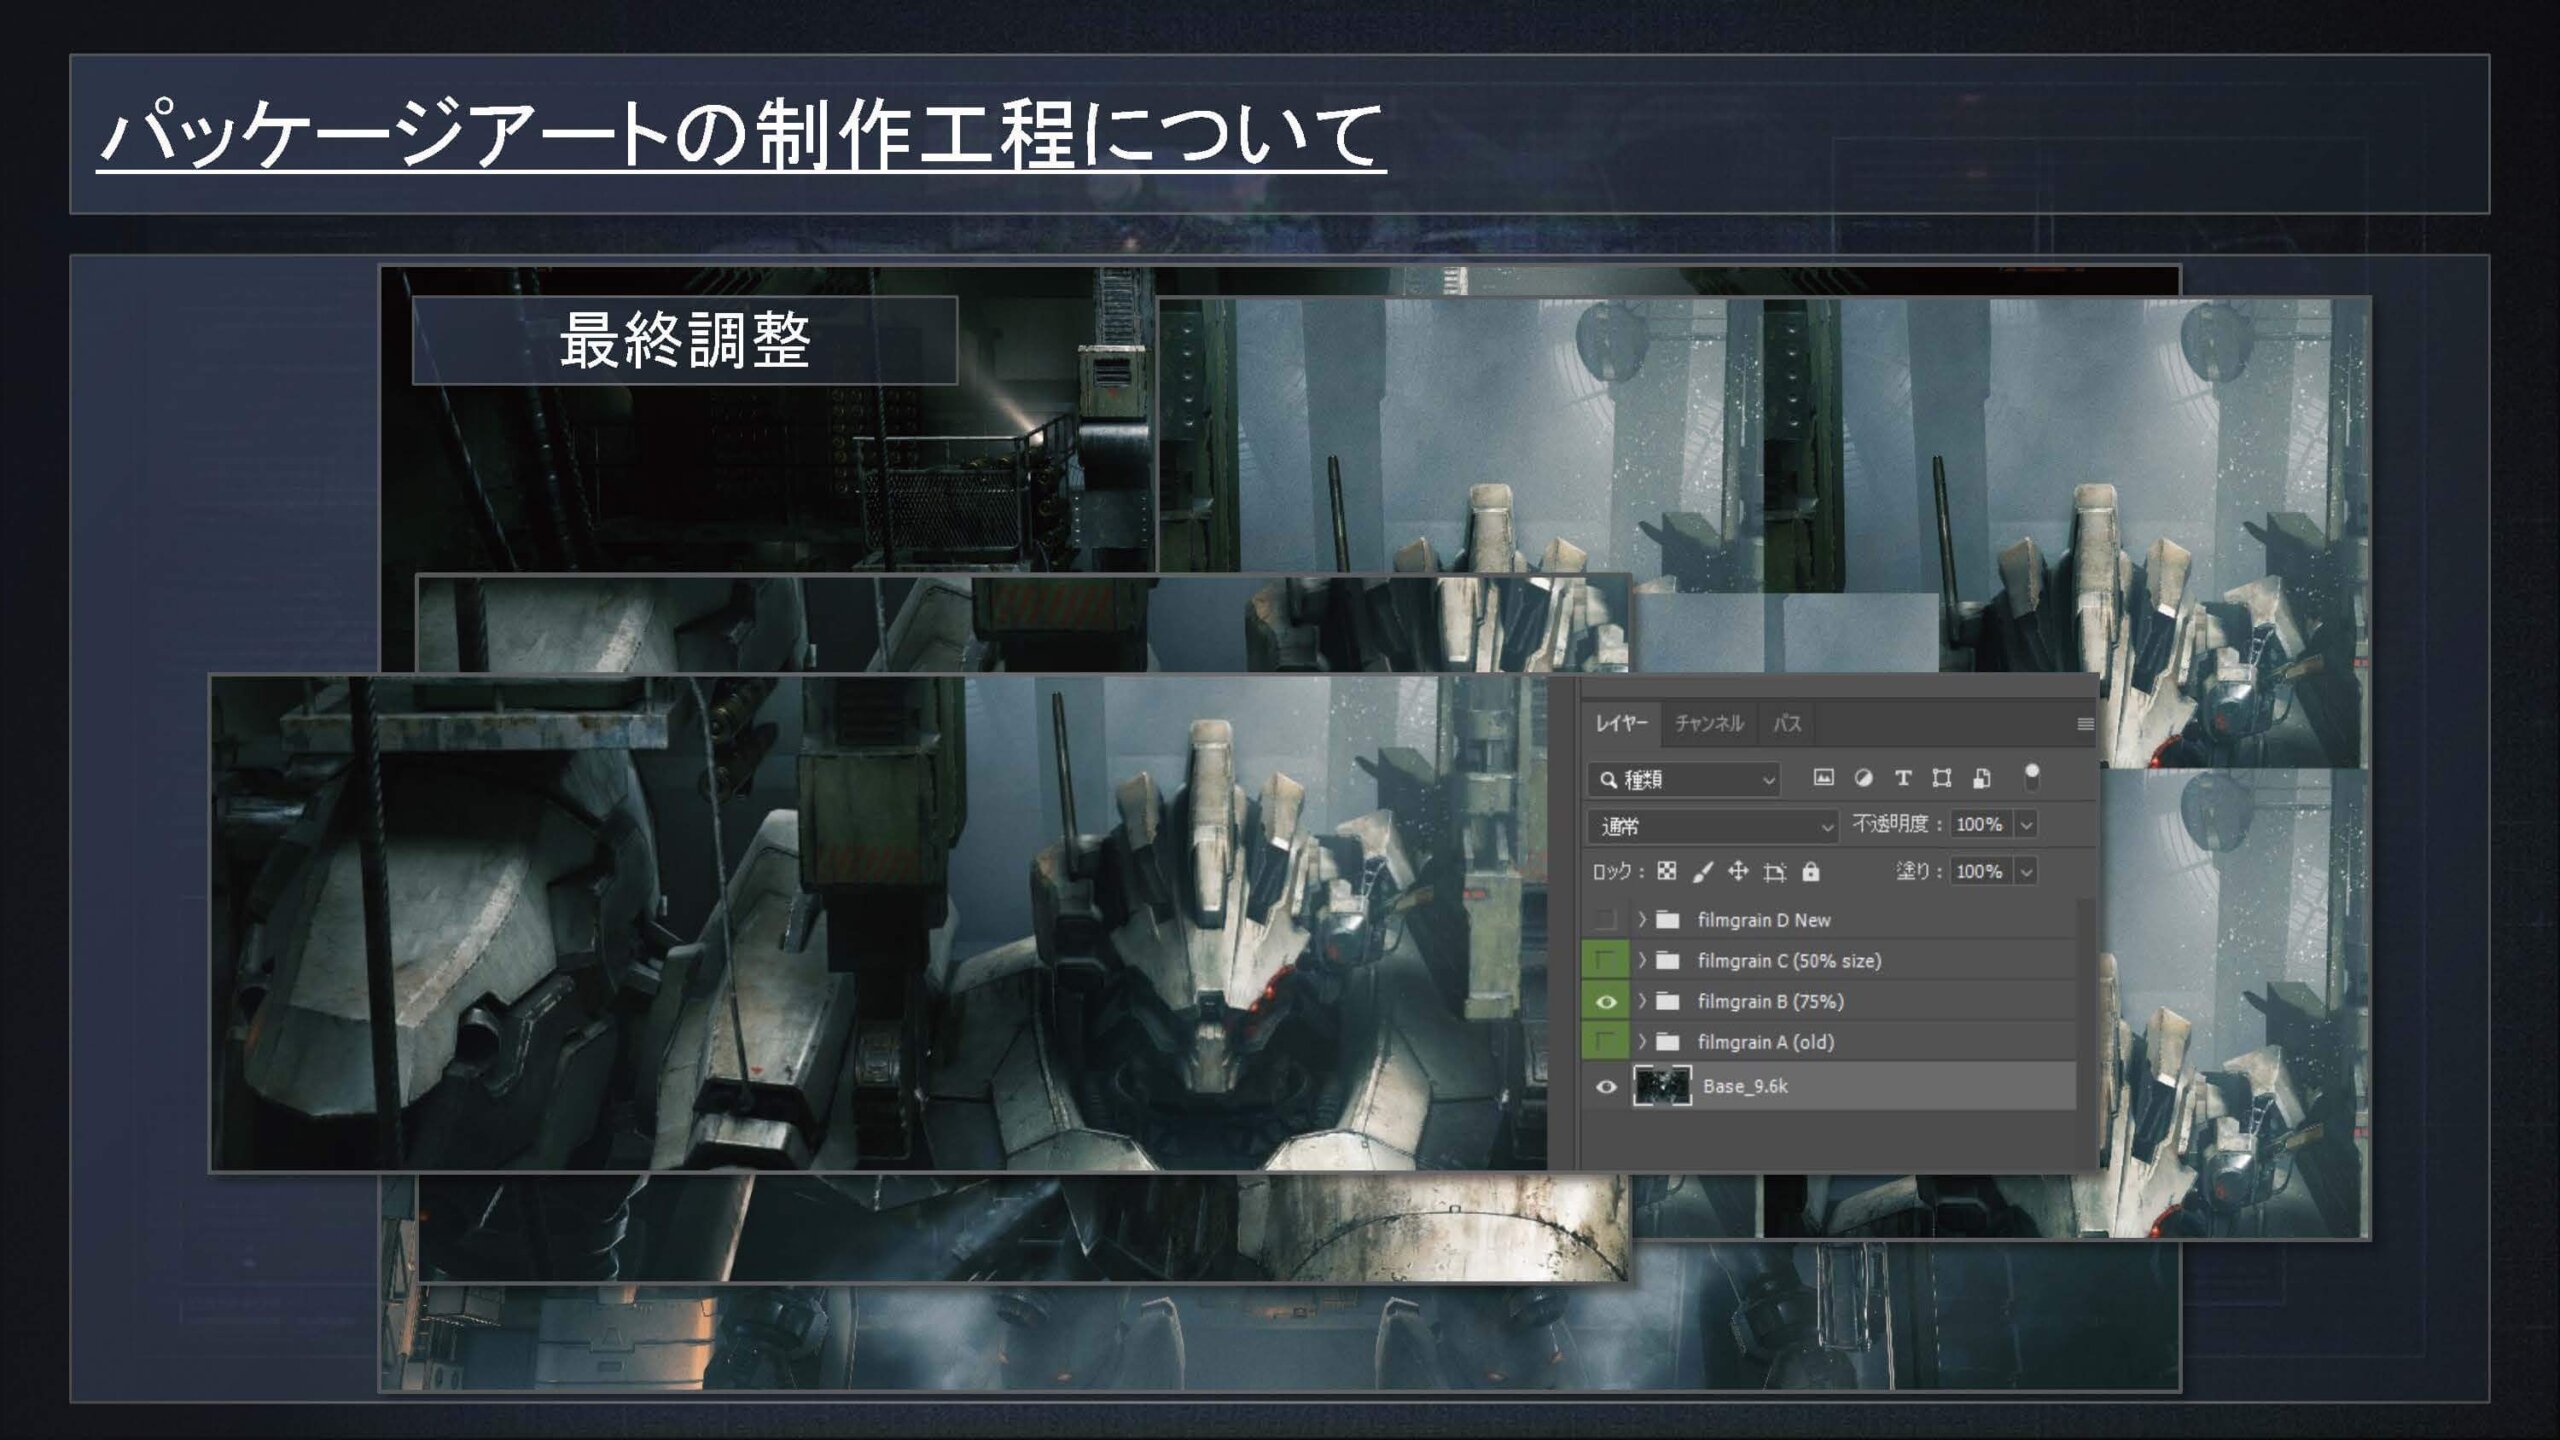Show the filmgrain C (50% size) group
2560x1440 pixels.
[1605, 961]
